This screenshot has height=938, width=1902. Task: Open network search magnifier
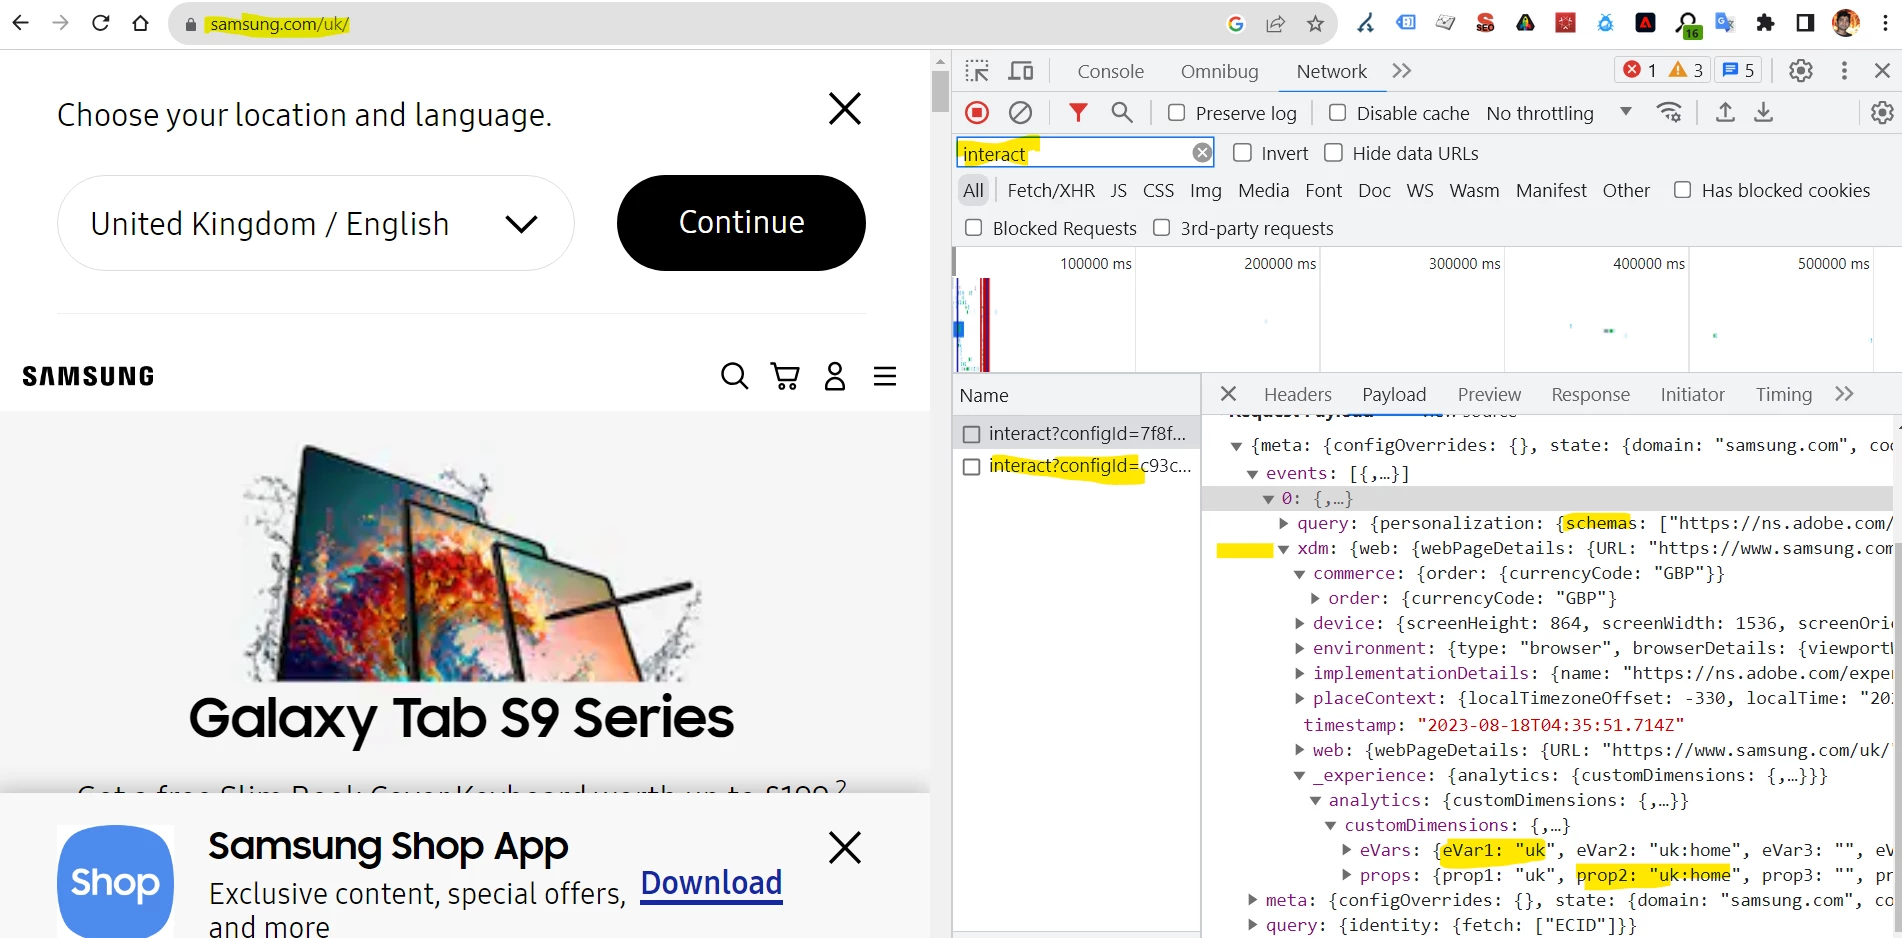point(1122,113)
